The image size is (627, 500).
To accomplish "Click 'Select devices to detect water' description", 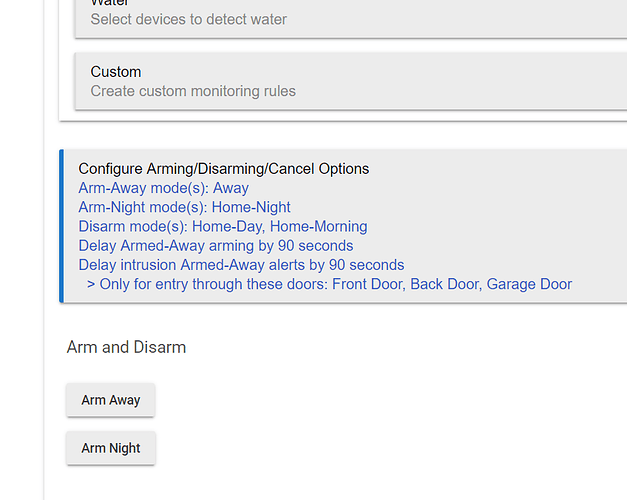I will pos(189,19).
